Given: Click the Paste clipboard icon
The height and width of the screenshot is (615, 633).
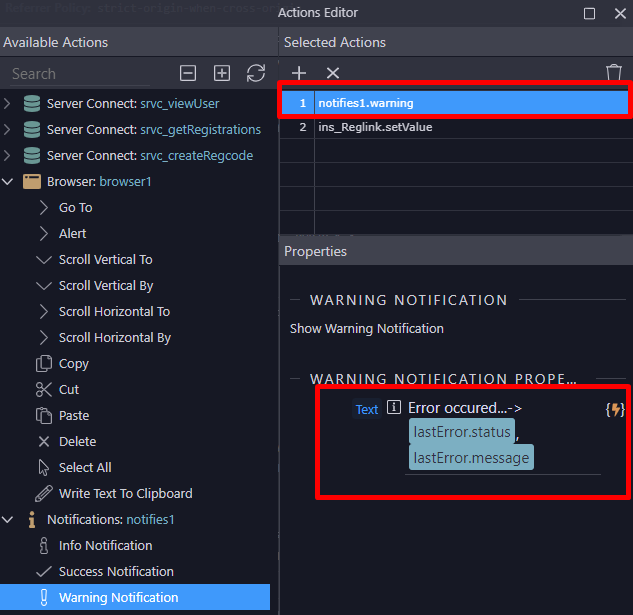Looking at the screenshot, I should click(44, 416).
